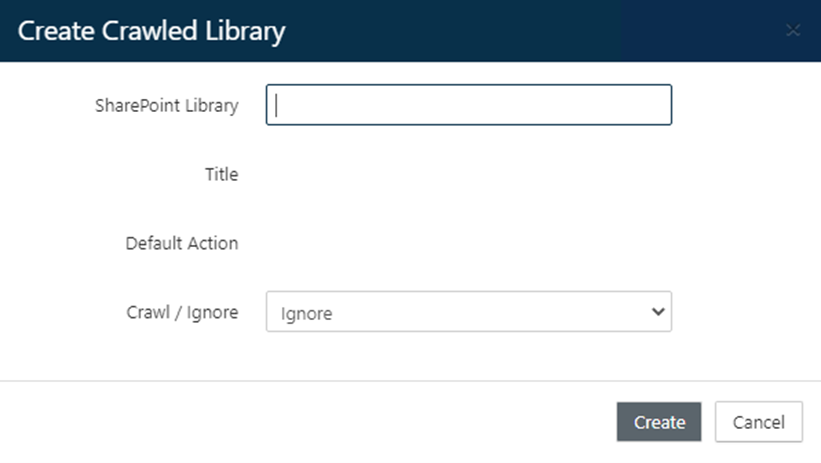Click the Create Crawled Library heading text
The height and width of the screenshot is (463, 821).
[x=152, y=31]
